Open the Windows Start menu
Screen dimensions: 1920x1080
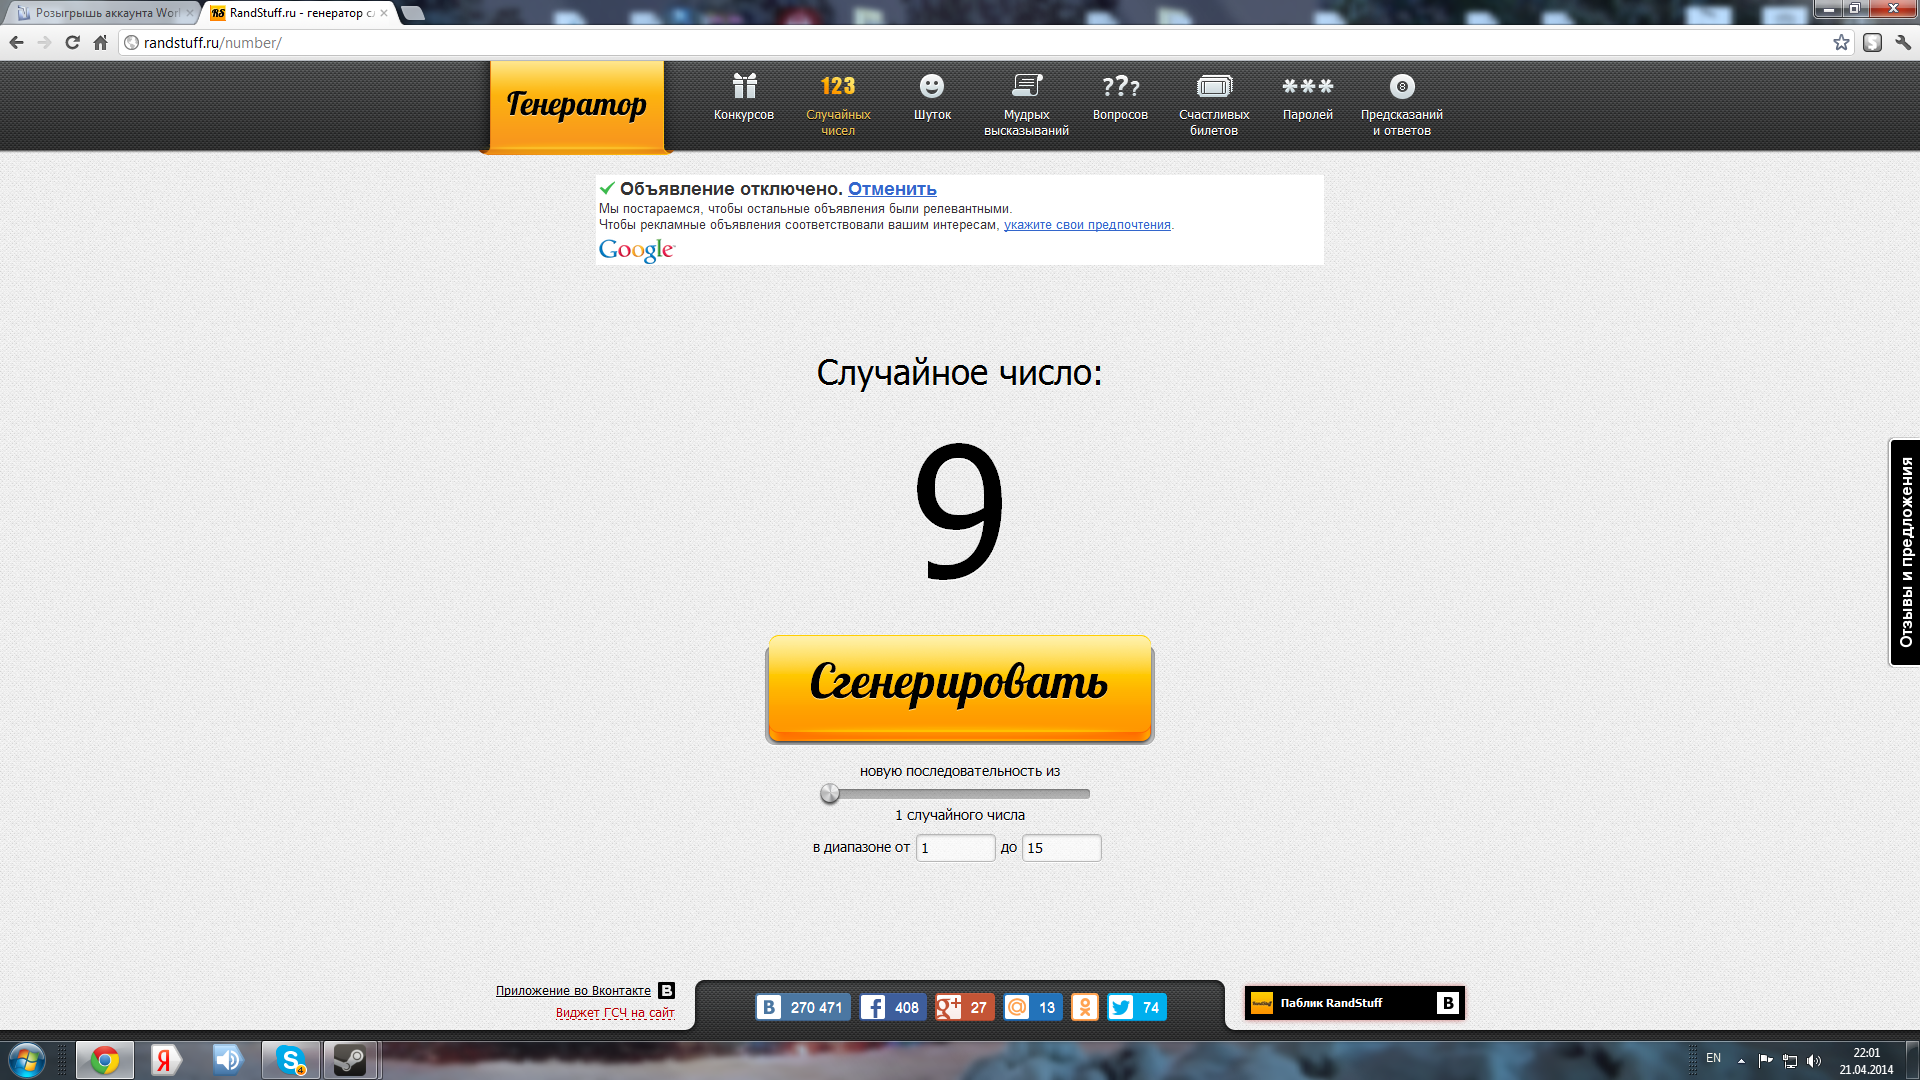coord(27,1060)
